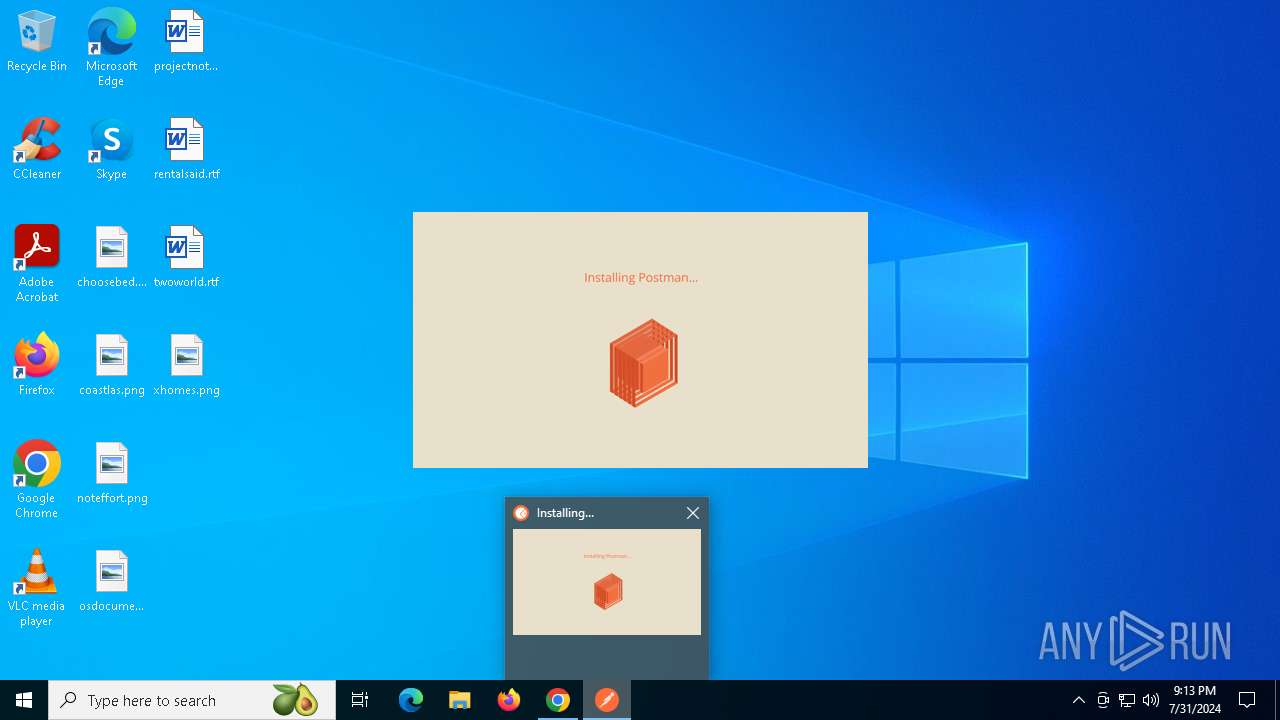This screenshot has width=1280, height=720.
Task: Open the Action Center notifications
Action: [1247, 700]
